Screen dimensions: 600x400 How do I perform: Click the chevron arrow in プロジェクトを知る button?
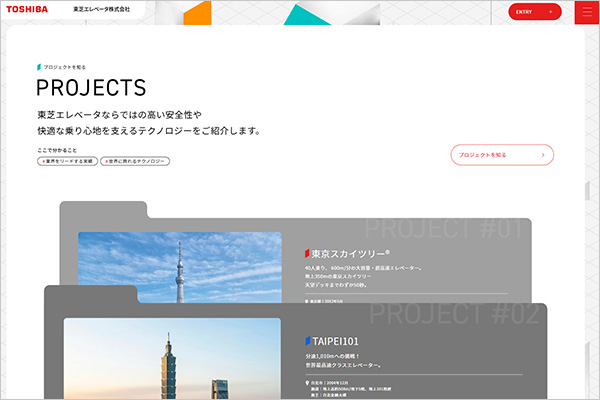[x=543, y=155]
